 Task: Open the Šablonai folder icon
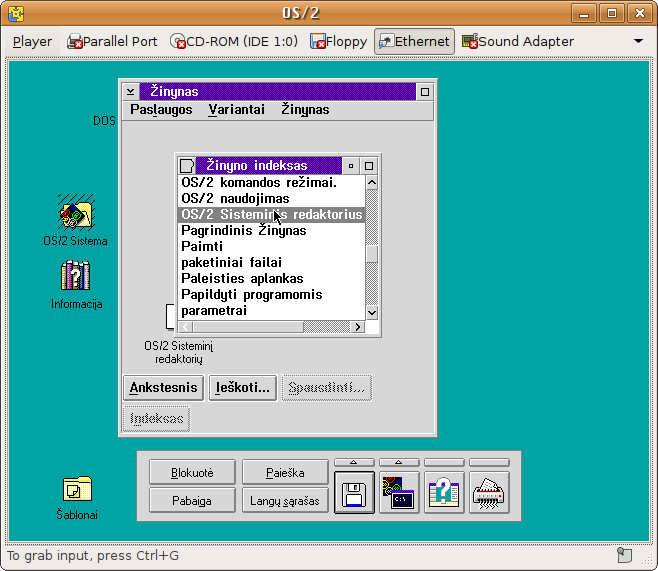point(77,488)
